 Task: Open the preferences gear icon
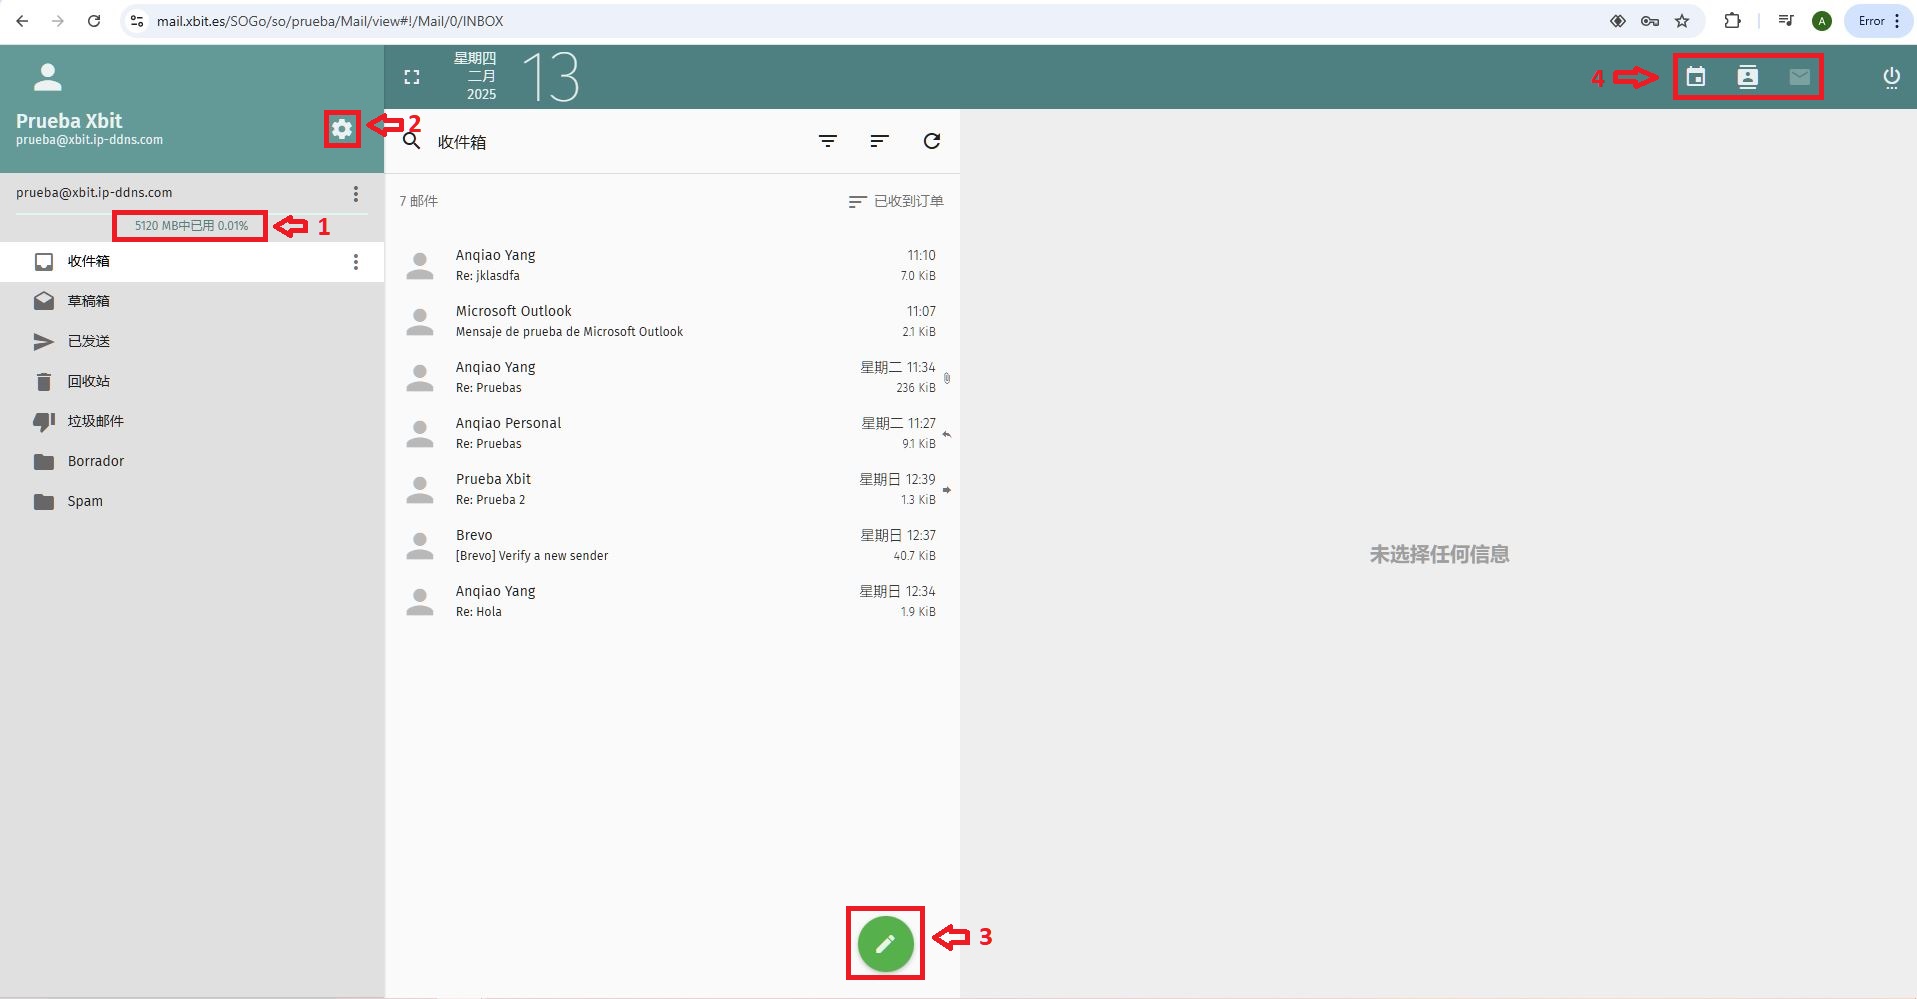tap(342, 129)
